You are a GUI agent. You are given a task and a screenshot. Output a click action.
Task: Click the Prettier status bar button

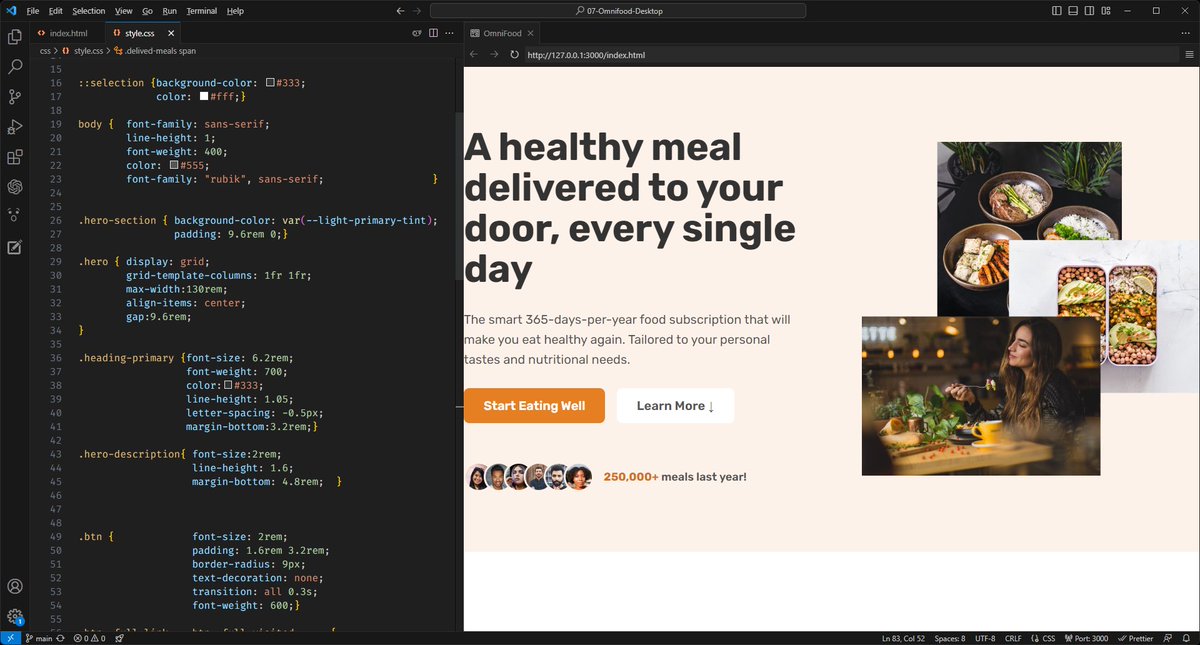(x=1135, y=638)
